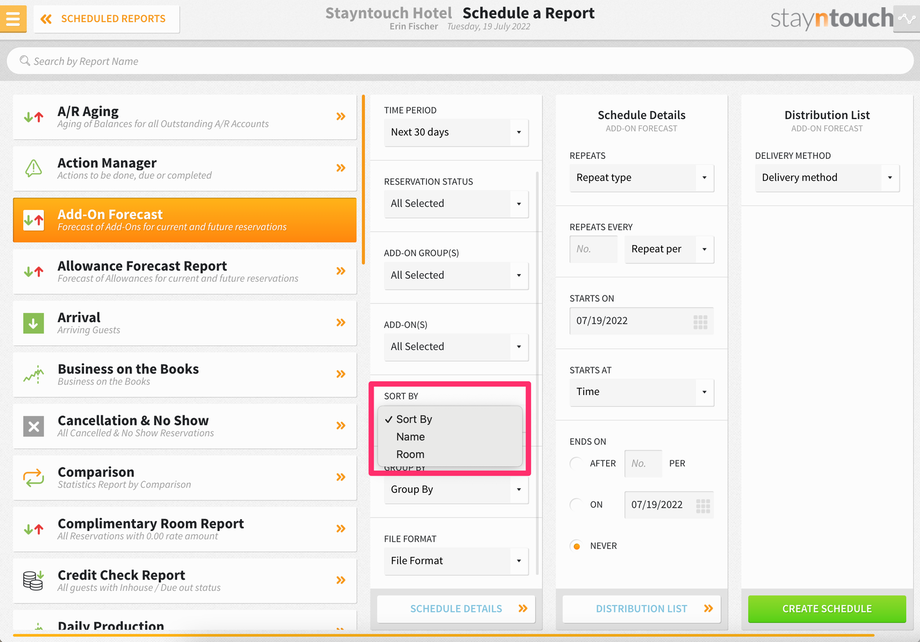The image size is (920, 642).
Task: Open the Reservation Status dropdown
Action: (x=456, y=204)
